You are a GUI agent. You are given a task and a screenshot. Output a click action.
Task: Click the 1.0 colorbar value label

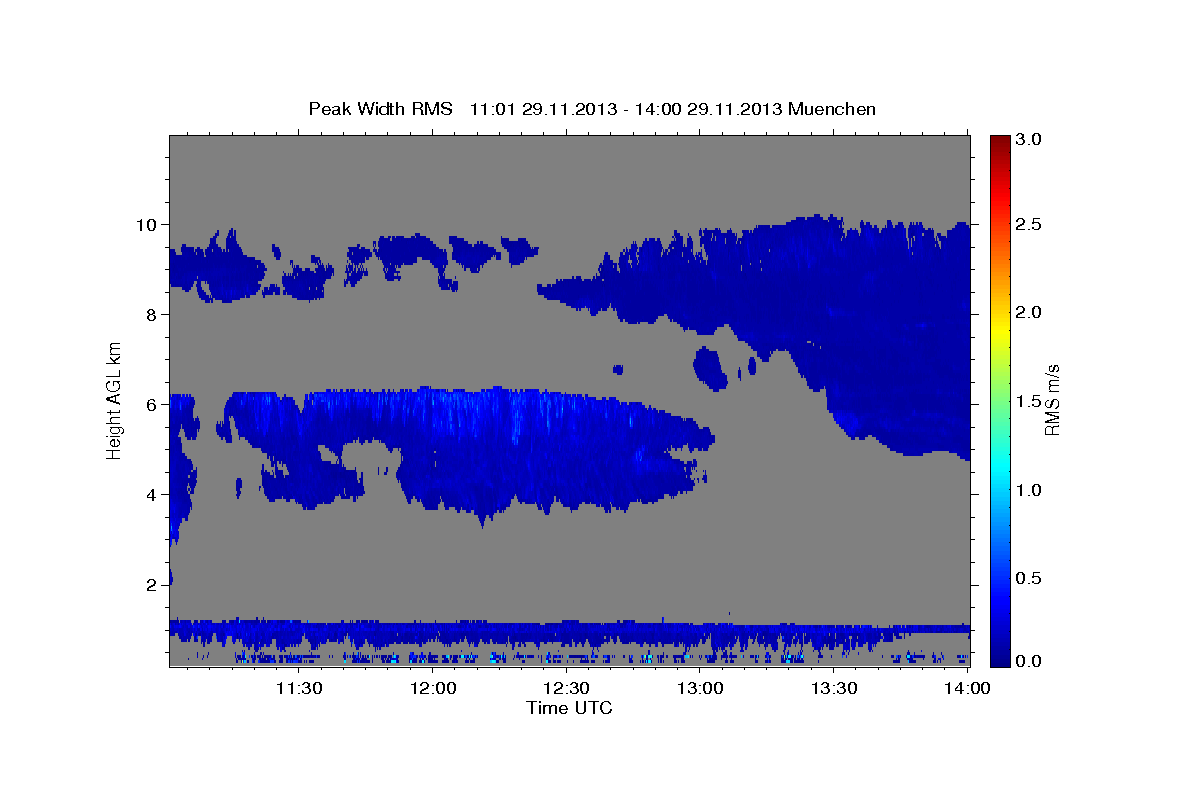pyautogui.click(x=1030, y=490)
